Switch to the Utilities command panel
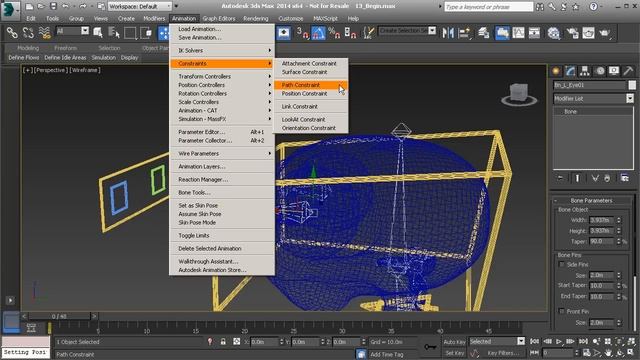 629,71
